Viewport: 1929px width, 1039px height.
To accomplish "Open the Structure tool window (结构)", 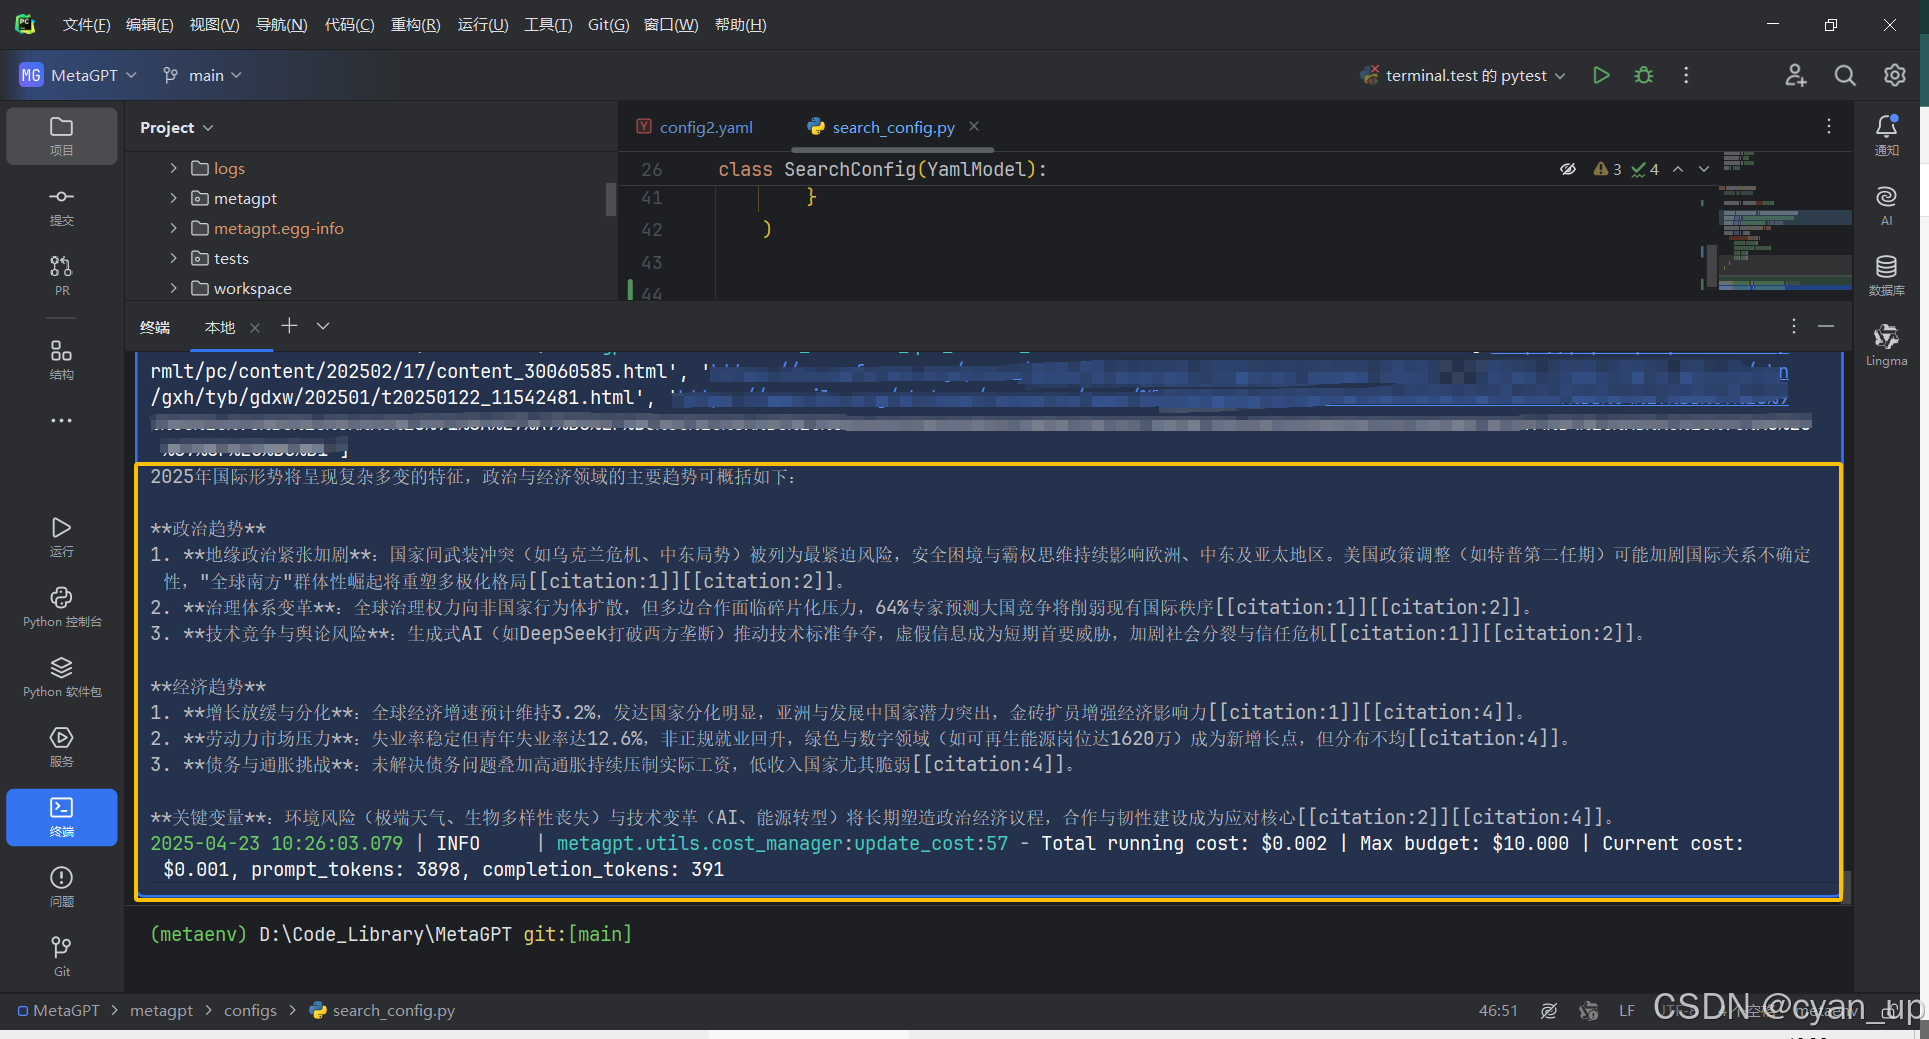I will pyautogui.click(x=62, y=360).
